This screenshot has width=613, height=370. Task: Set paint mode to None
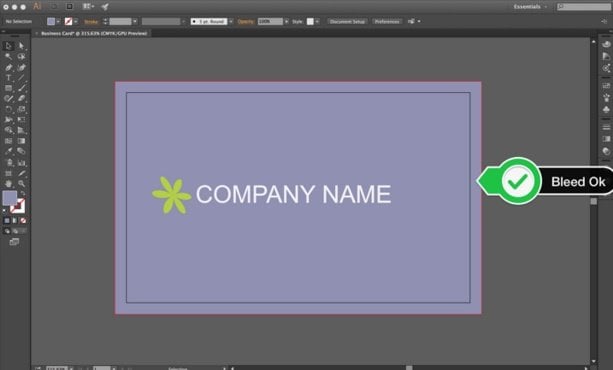23,221
